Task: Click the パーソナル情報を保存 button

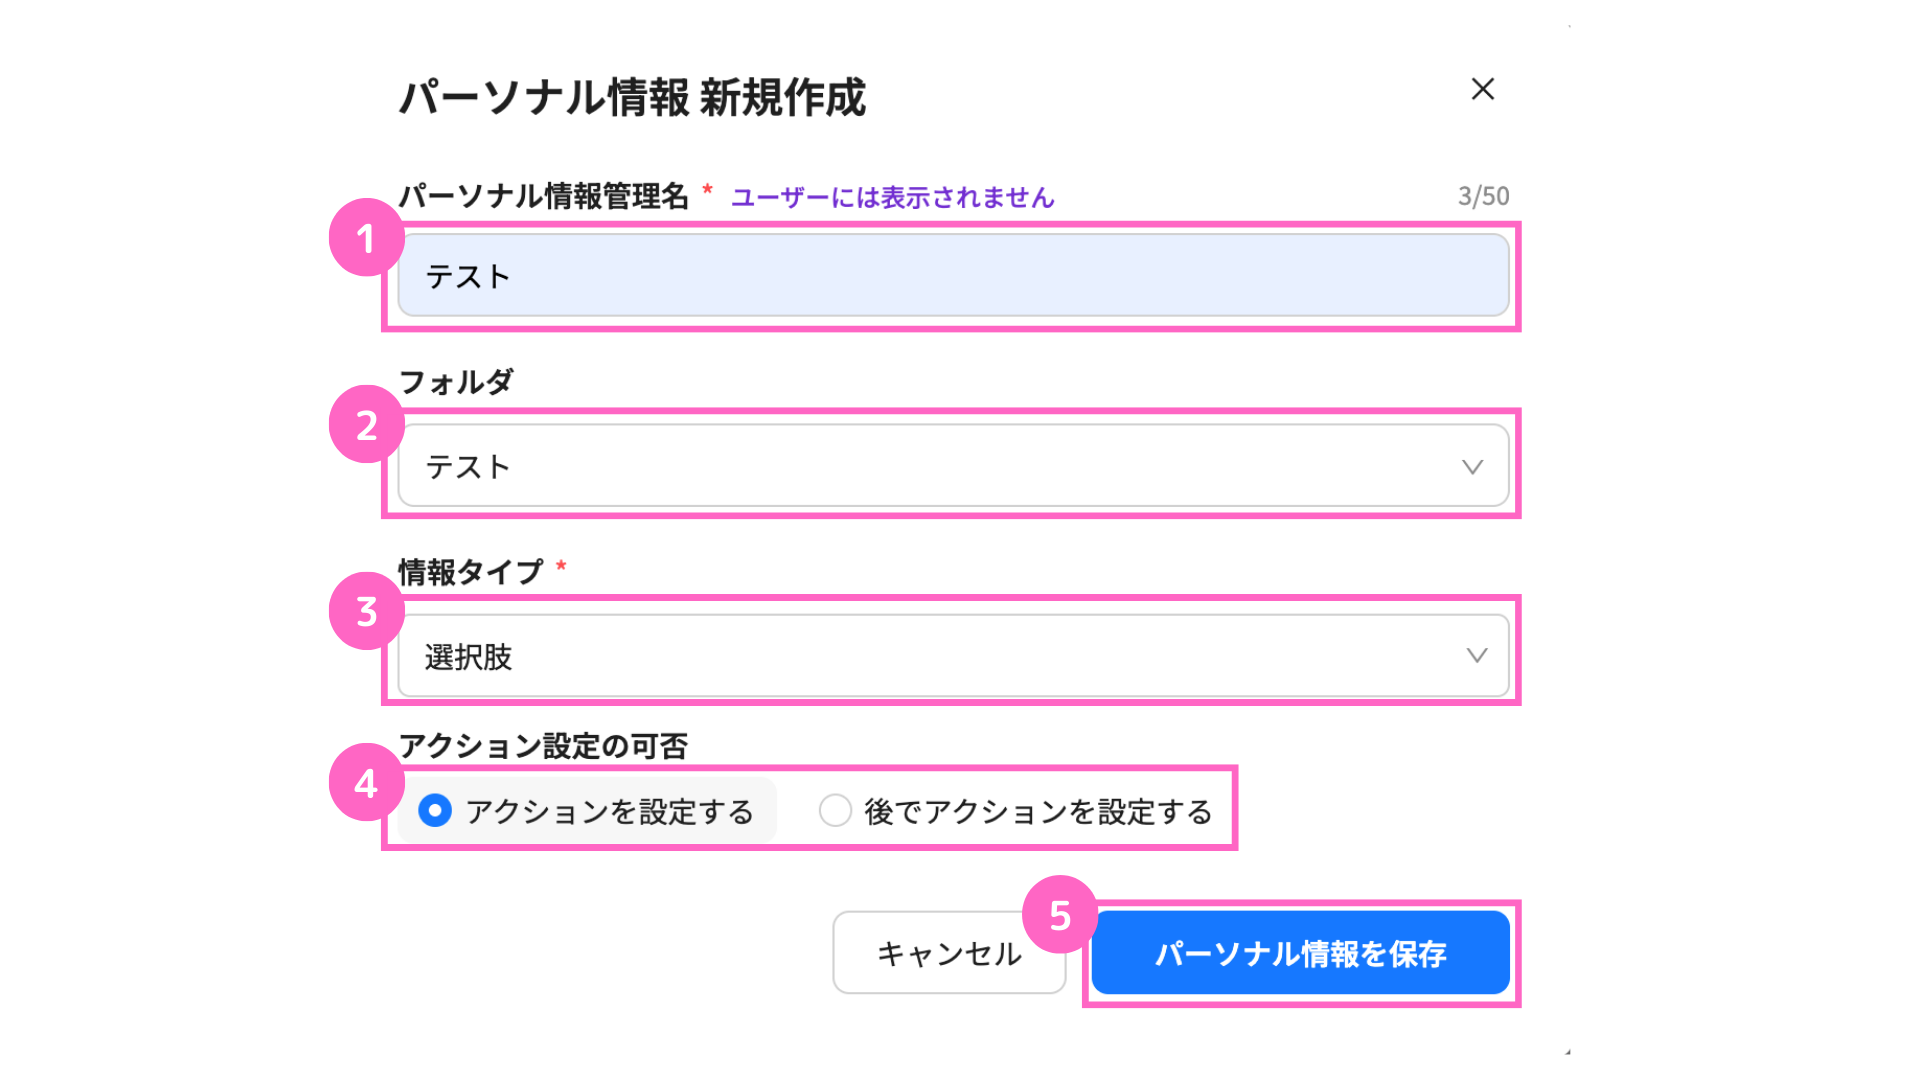Action: [1300, 953]
